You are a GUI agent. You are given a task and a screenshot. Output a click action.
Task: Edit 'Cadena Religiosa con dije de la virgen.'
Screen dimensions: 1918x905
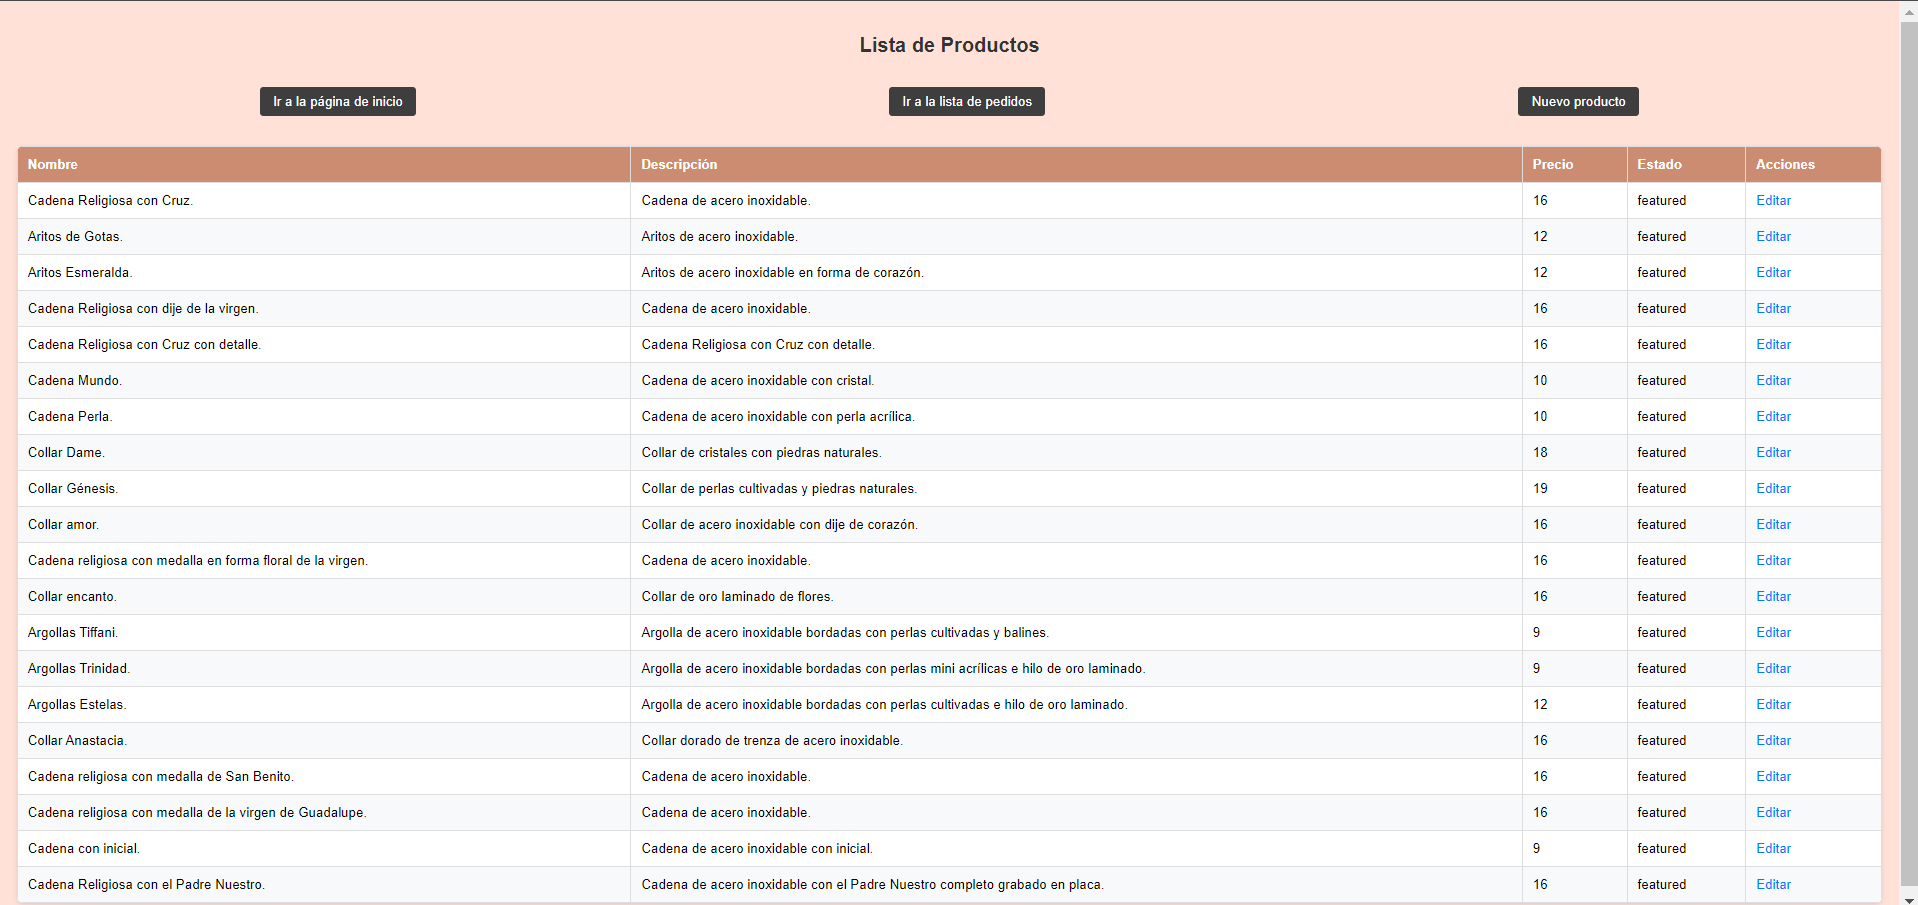coord(1772,308)
